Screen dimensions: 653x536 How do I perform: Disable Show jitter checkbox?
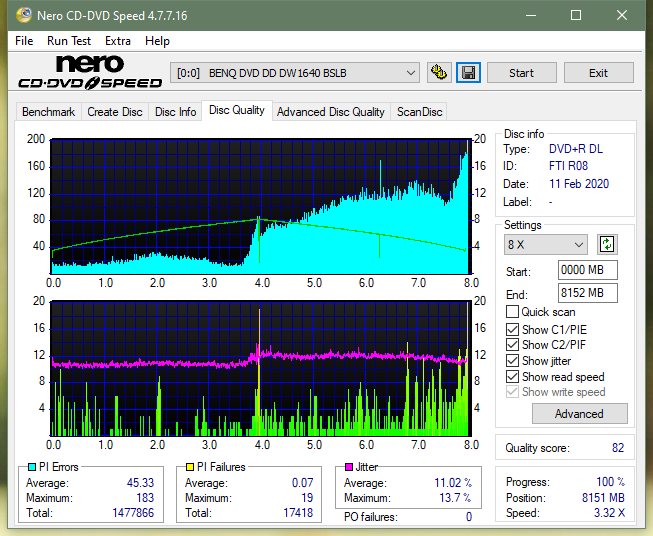[512, 361]
